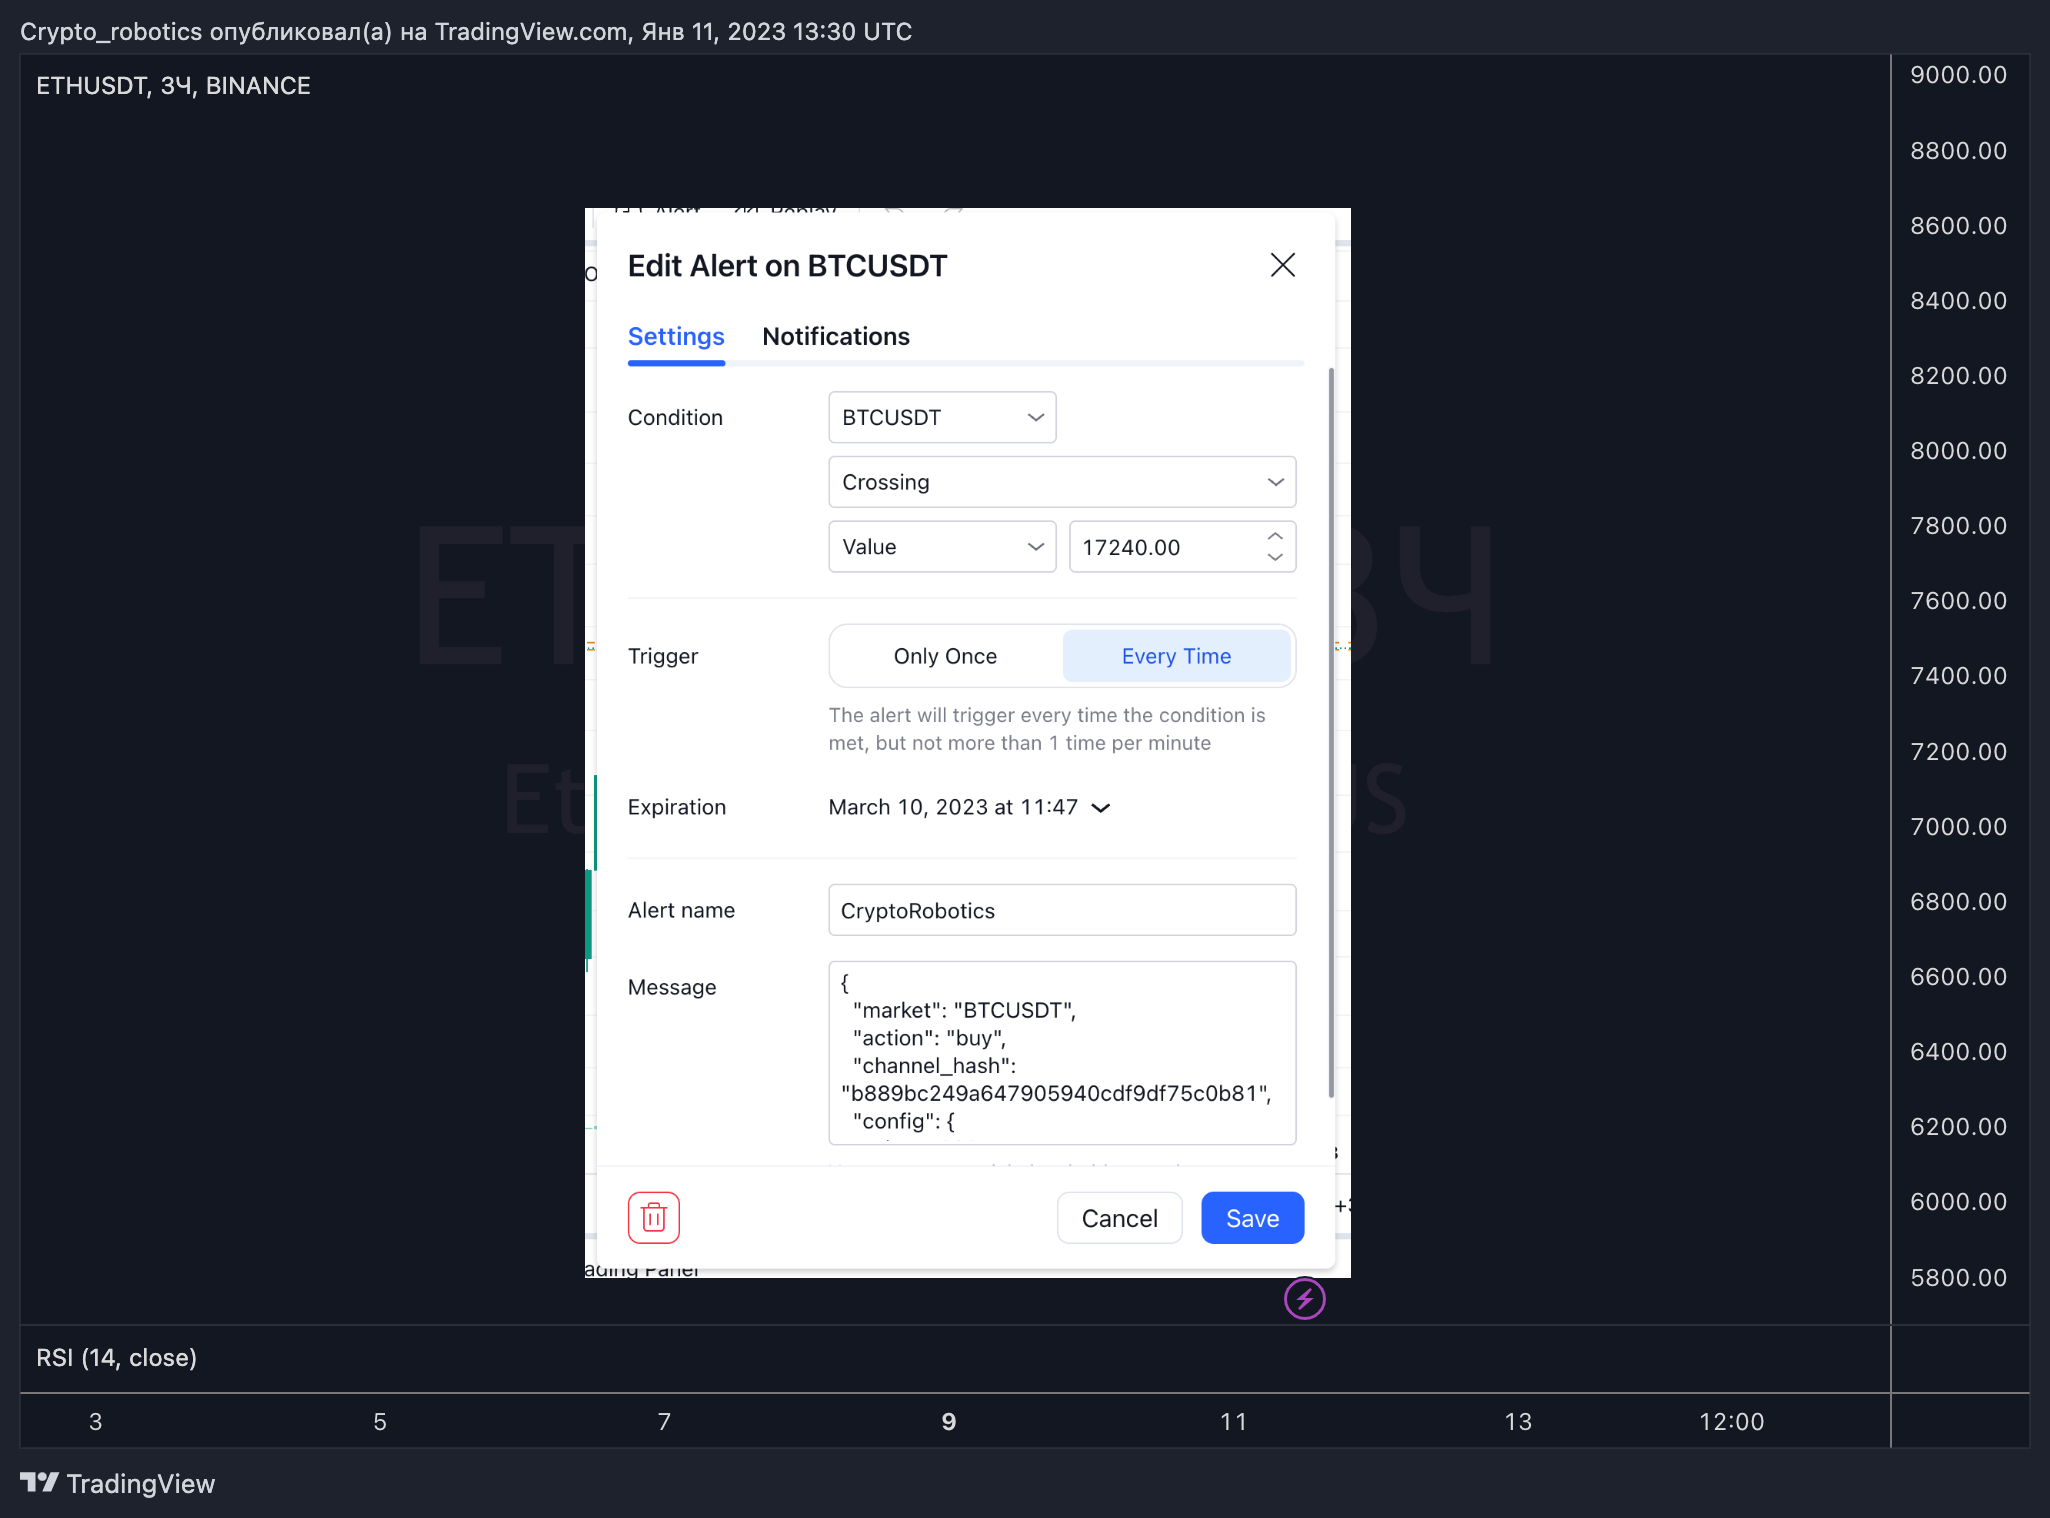
Task: Click the Crypto_robotics publication header text
Action: click(466, 32)
